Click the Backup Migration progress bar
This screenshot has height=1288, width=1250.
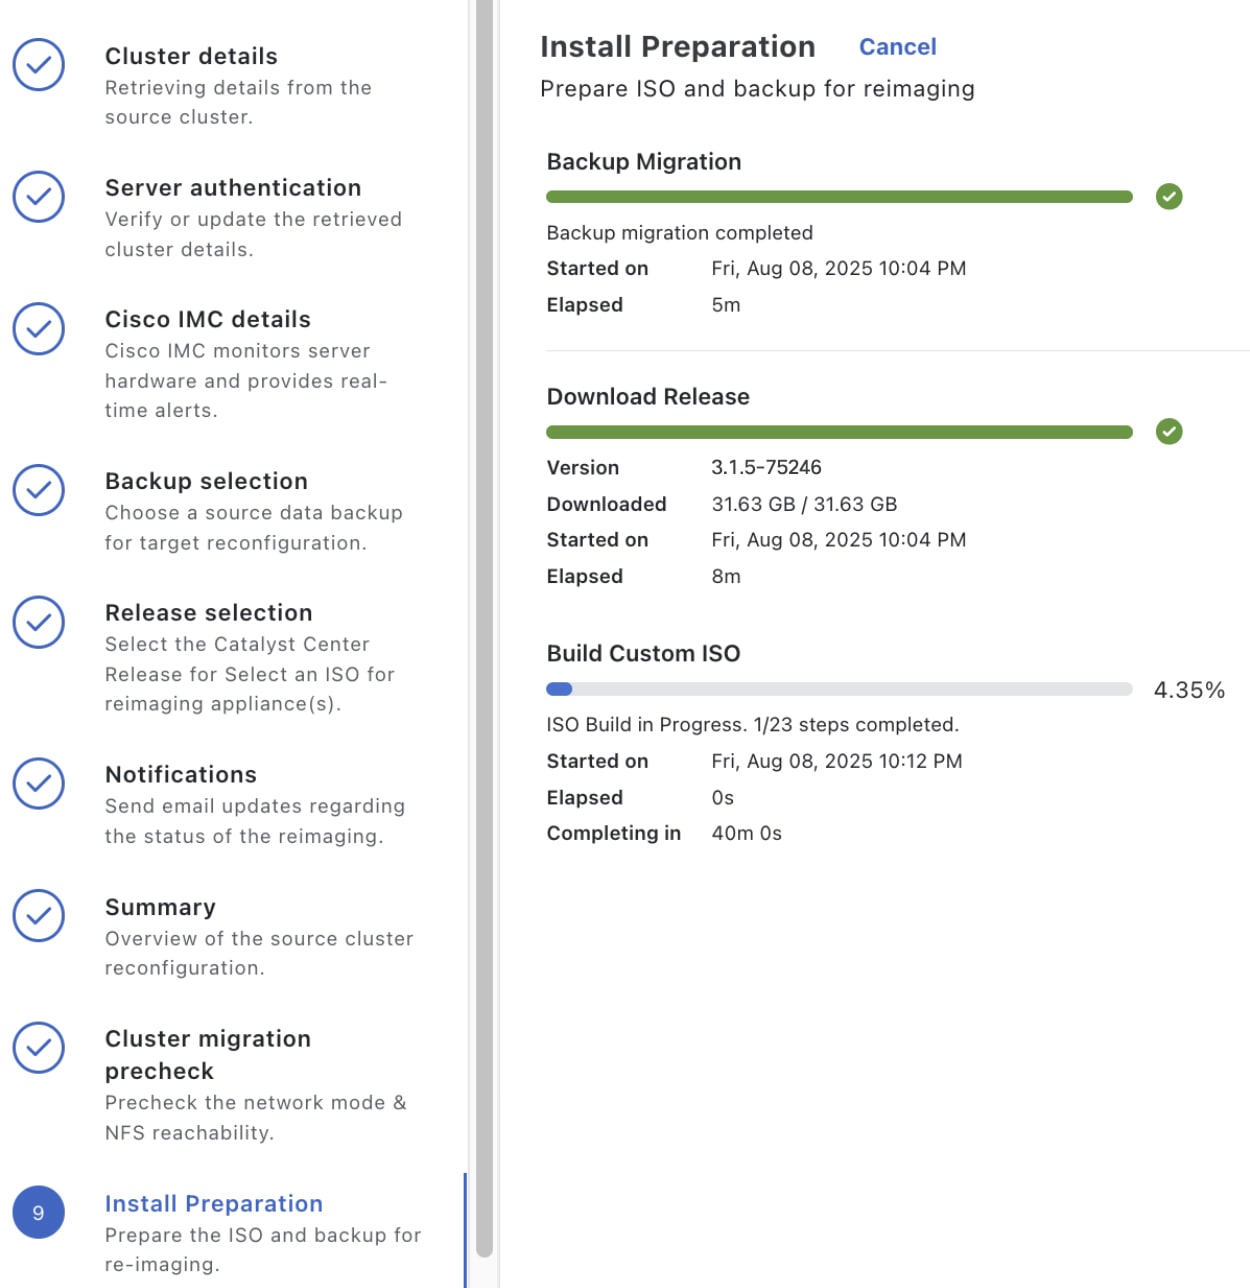point(839,197)
